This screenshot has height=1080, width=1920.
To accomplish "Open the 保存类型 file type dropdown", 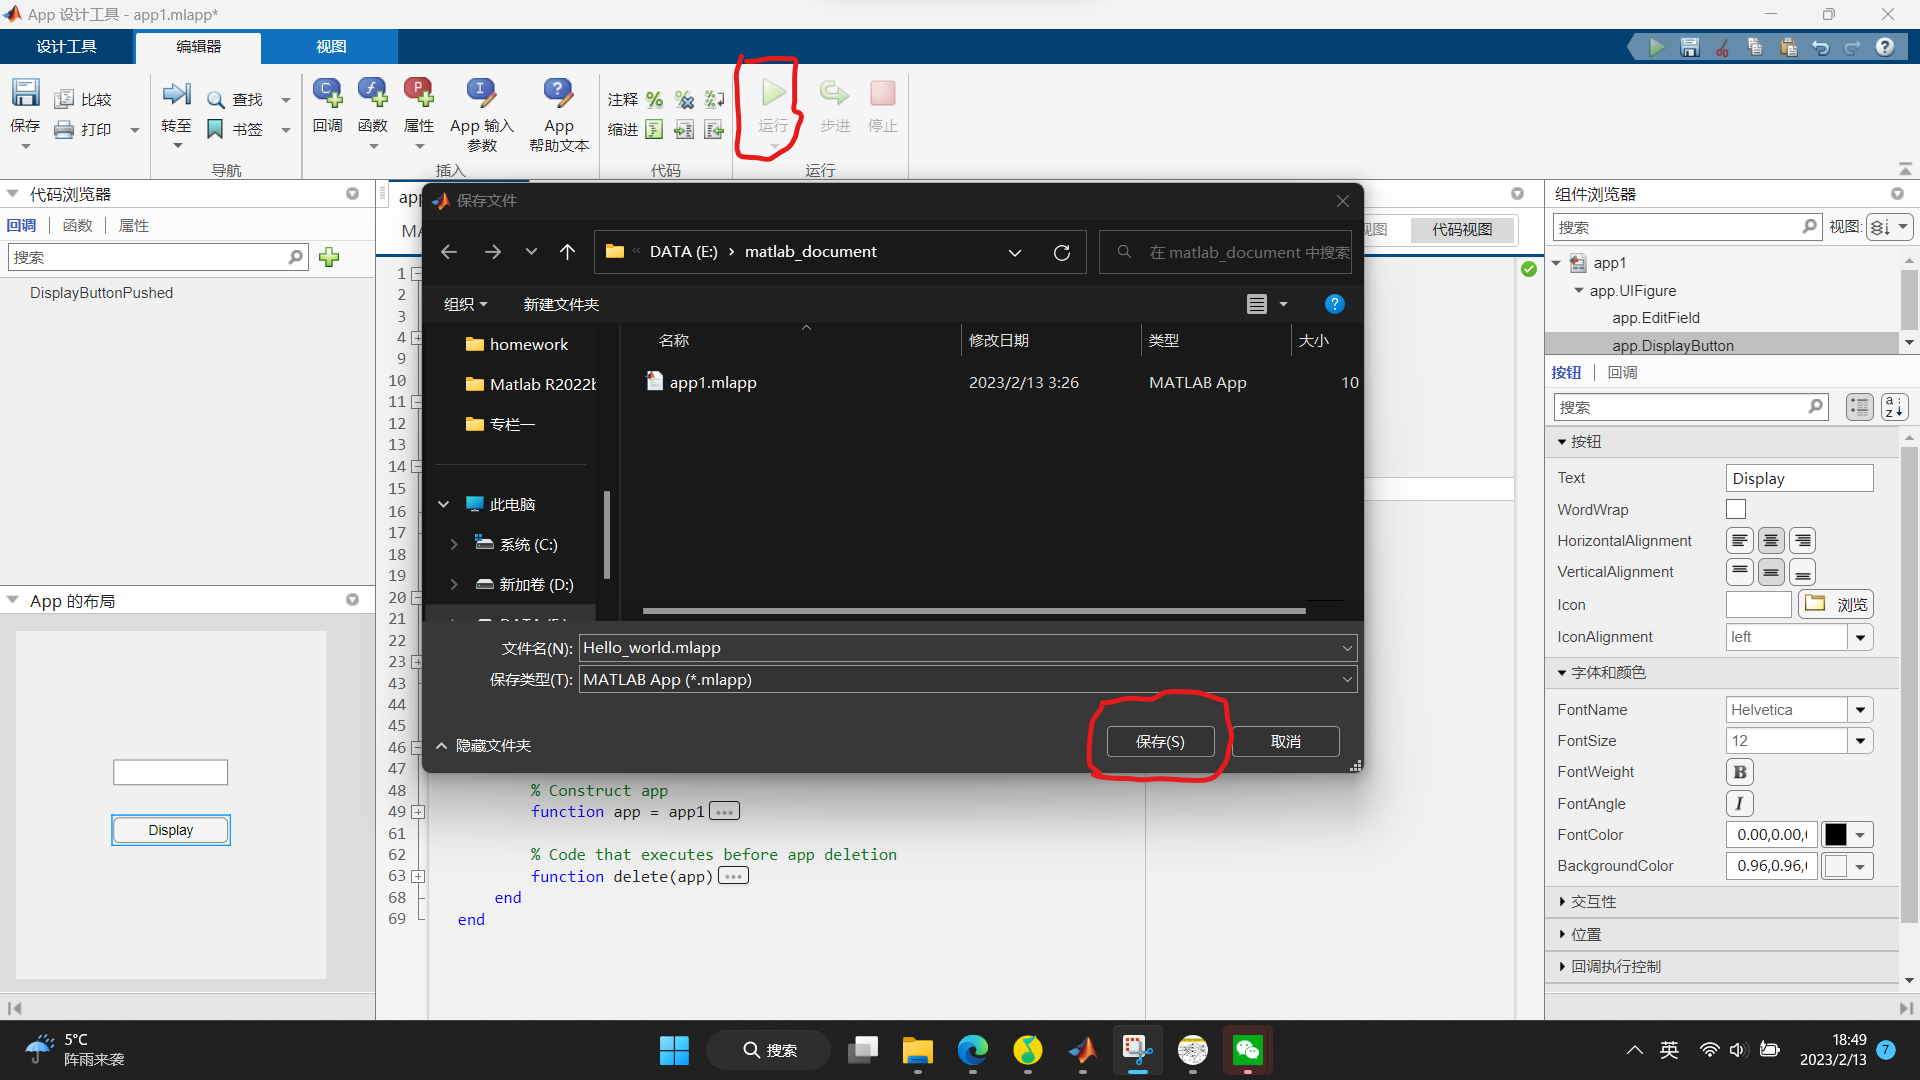I will point(1348,679).
